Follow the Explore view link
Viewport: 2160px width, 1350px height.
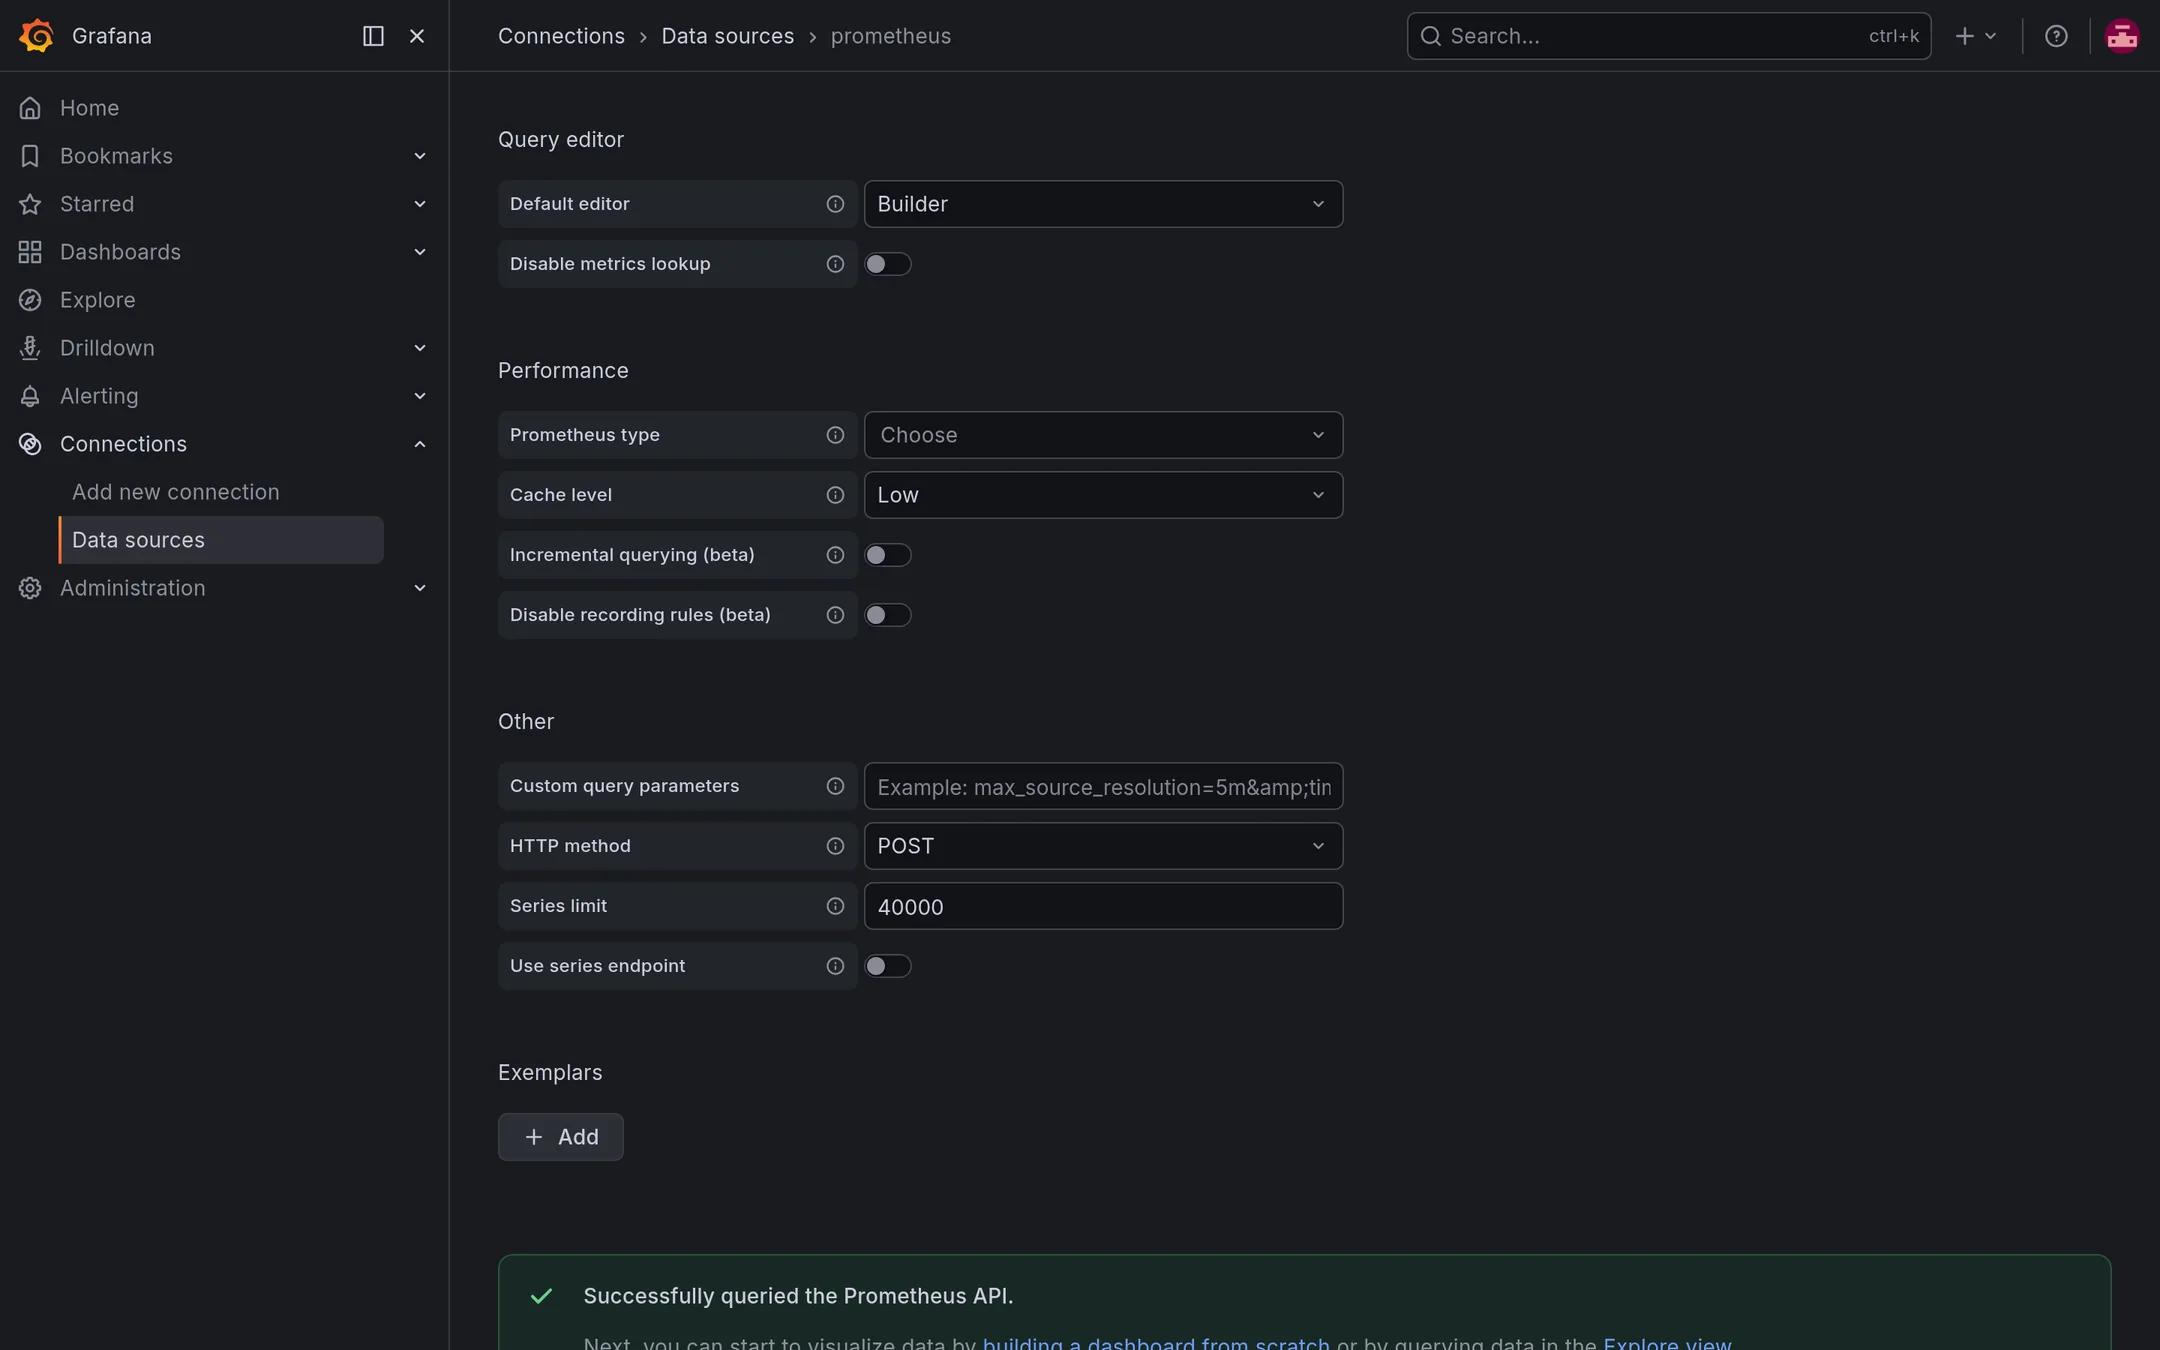click(x=1667, y=1343)
